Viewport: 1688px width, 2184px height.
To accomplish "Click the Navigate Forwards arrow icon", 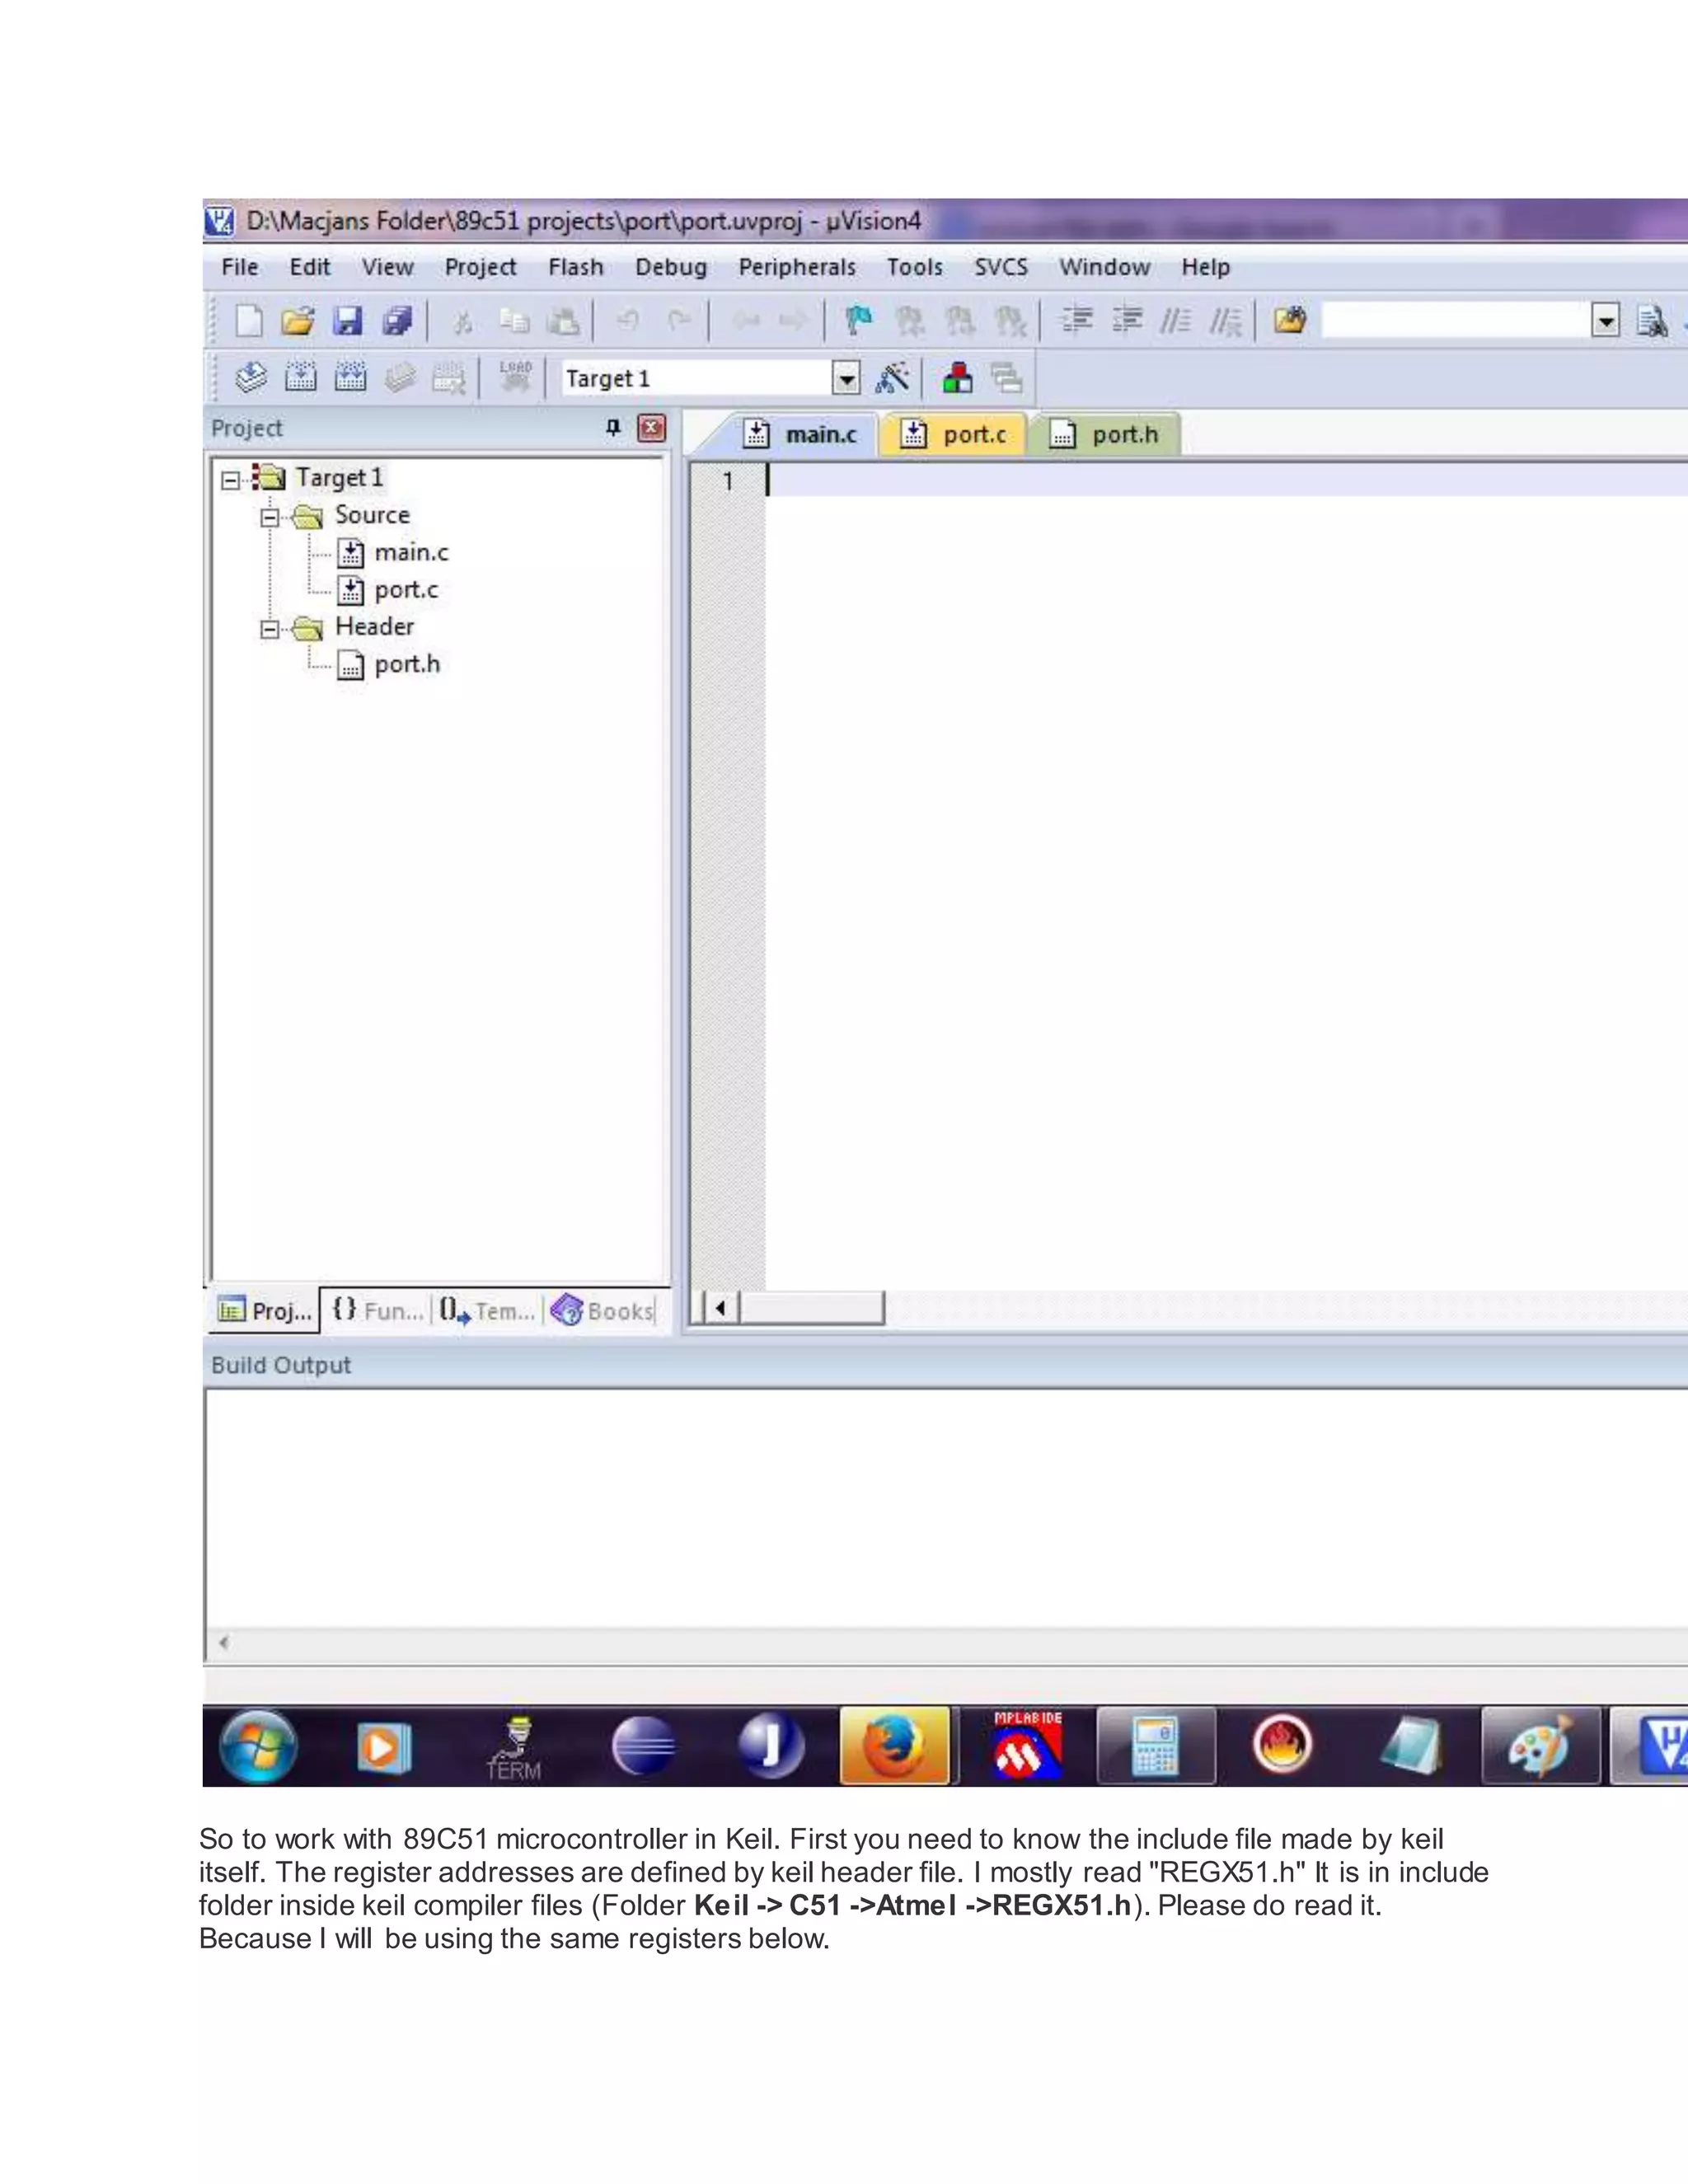I will (x=793, y=321).
